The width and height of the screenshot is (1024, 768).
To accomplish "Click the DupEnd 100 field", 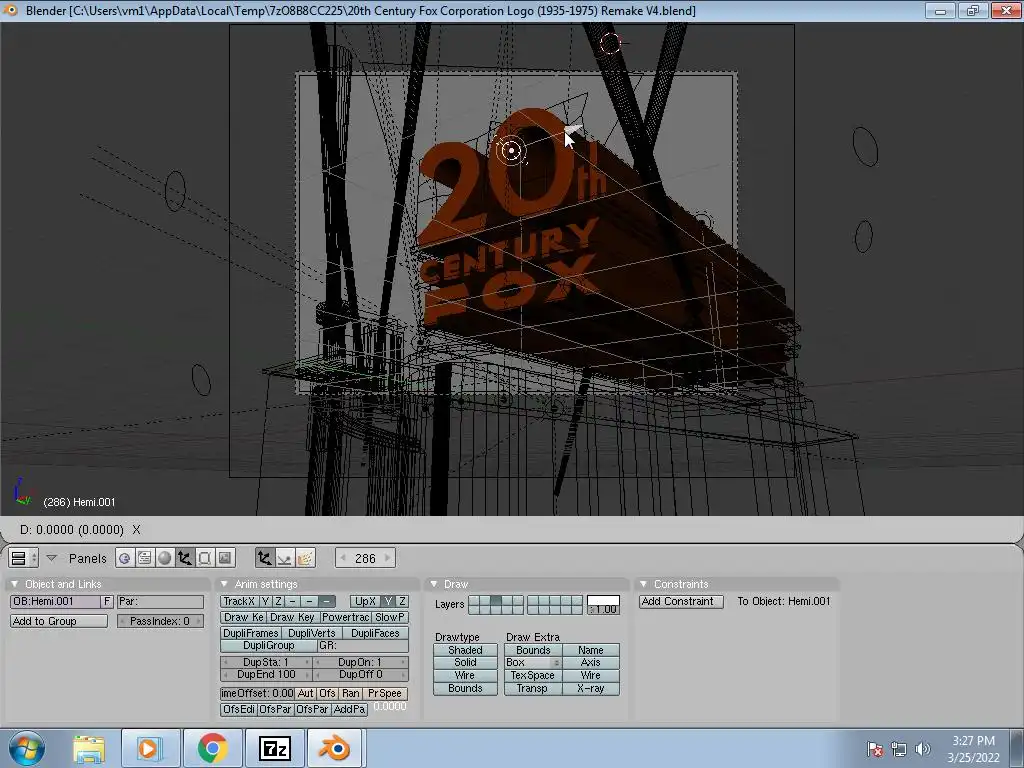I will click(x=266, y=675).
